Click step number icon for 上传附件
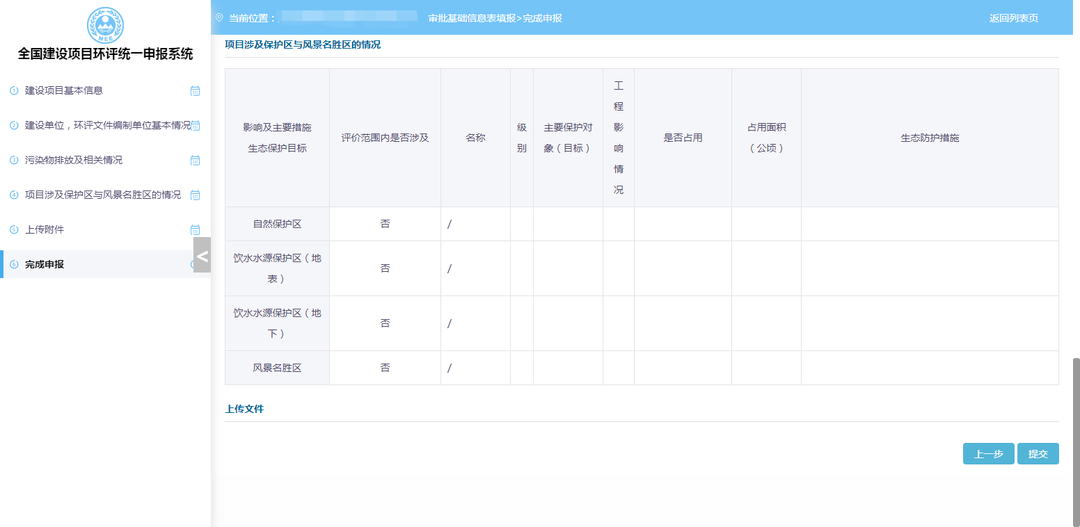The width and height of the screenshot is (1080, 527). (x=14, y=229)
